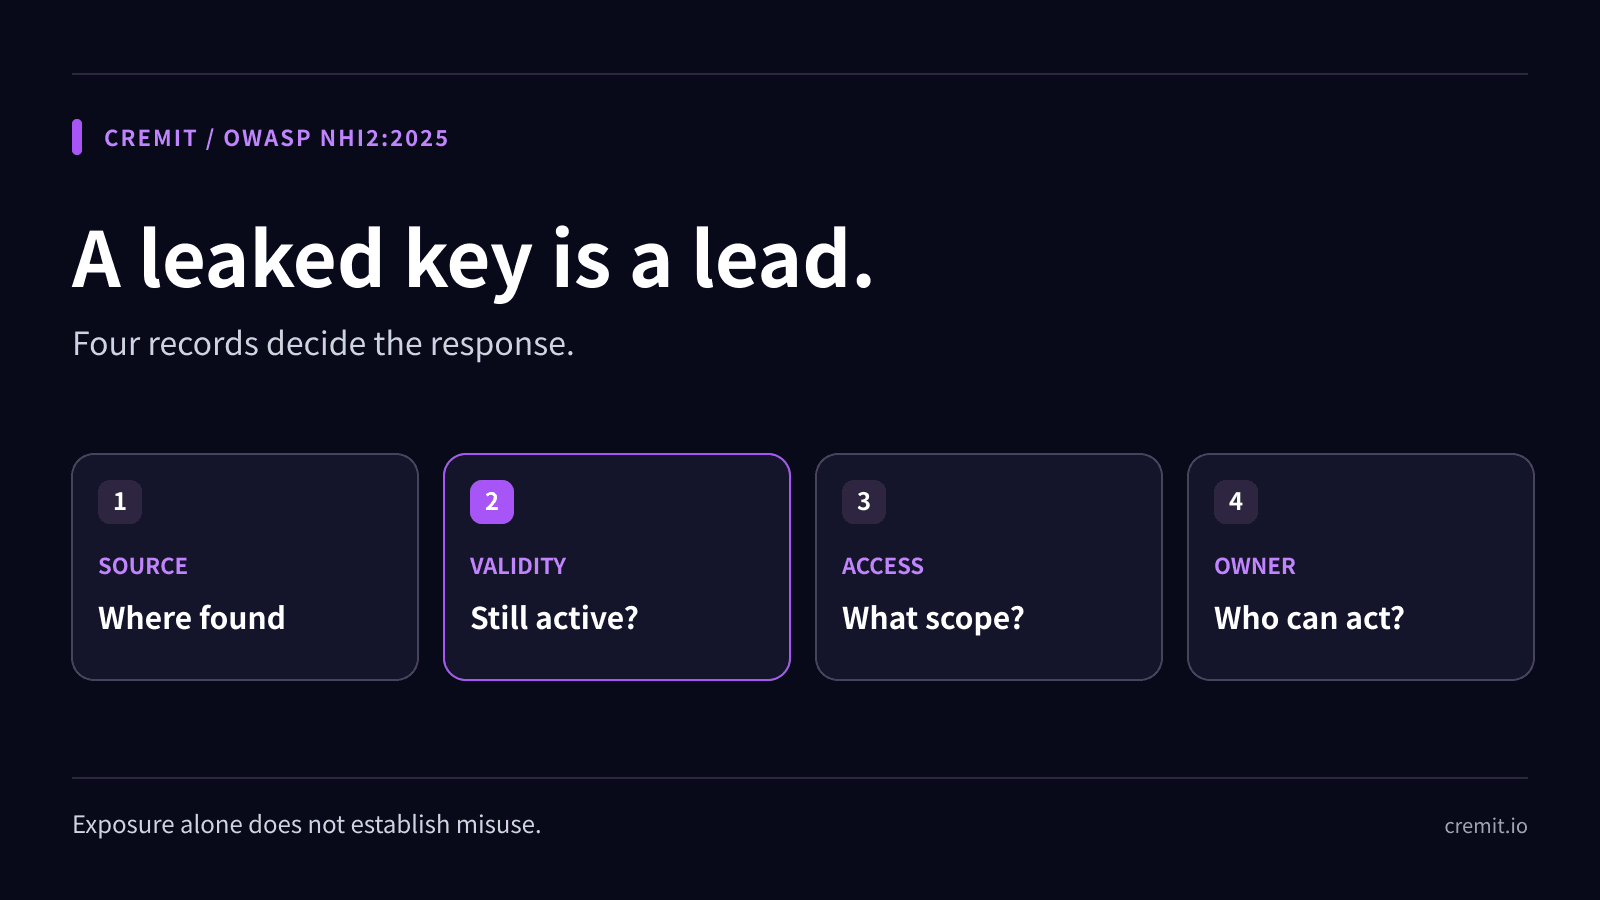This screenshot has height=900, width=1600.
Task: Select the highlighted Validity card
Action: pos(617,567)
